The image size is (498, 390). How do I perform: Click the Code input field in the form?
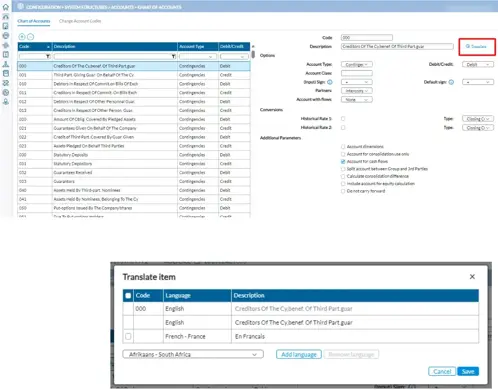(367, 38)
